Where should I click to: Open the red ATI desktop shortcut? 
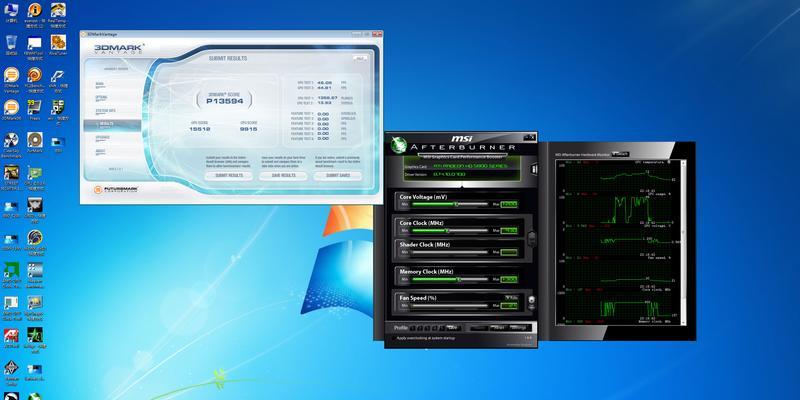click(11, 338)
